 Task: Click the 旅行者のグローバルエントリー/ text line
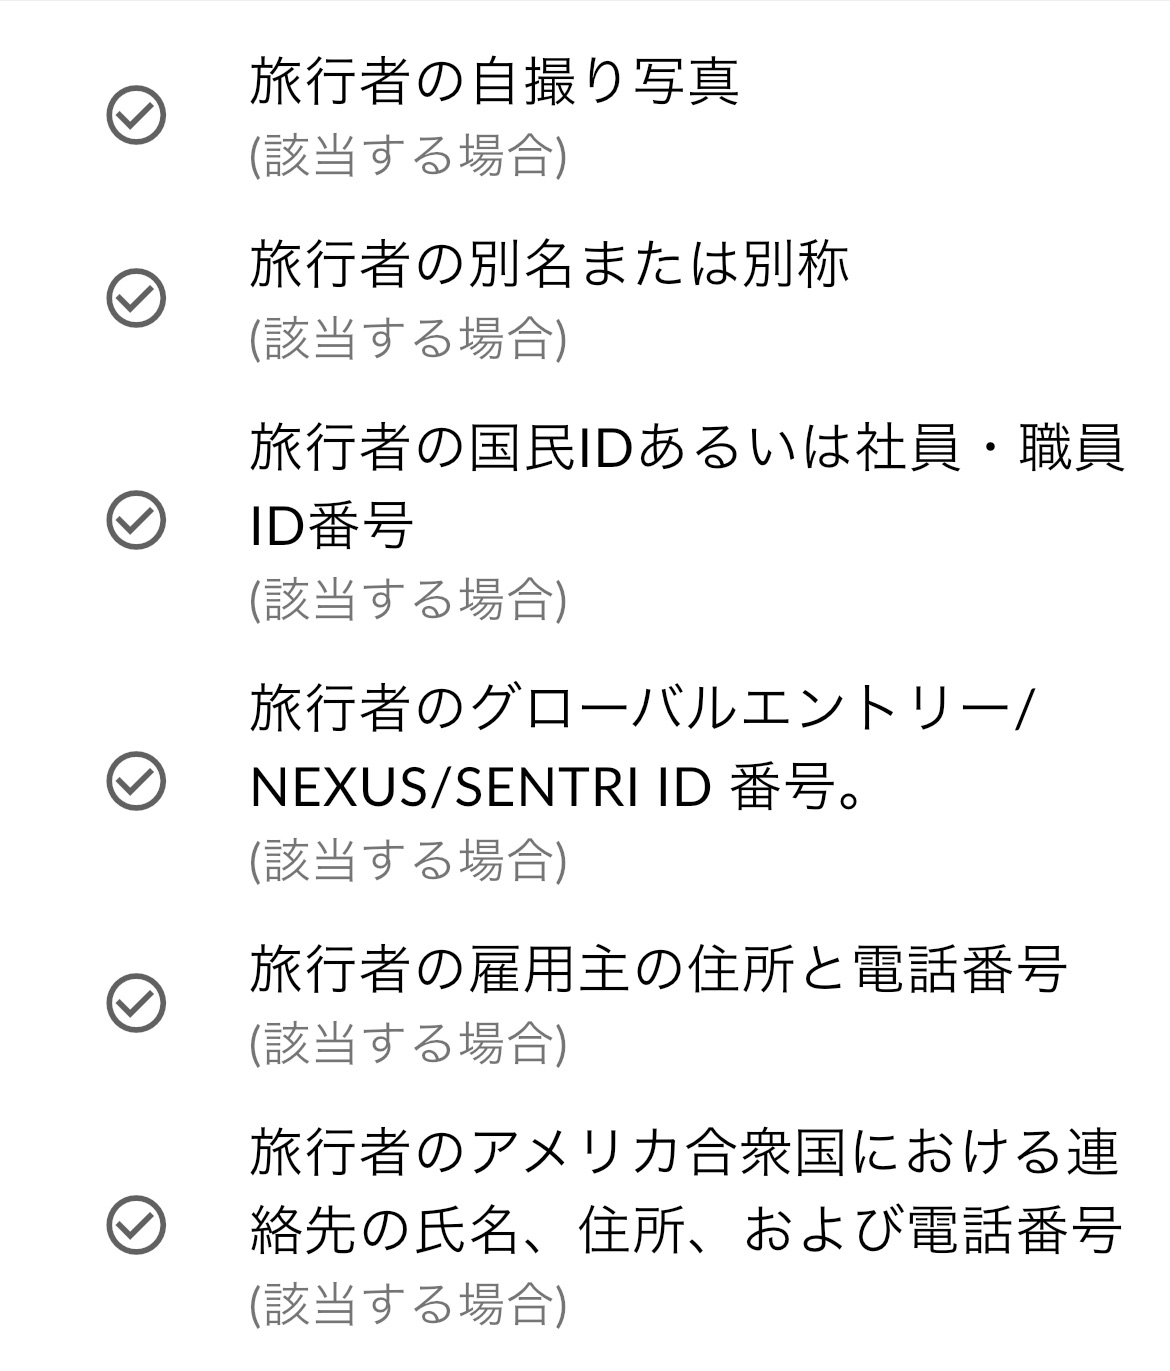640,709
